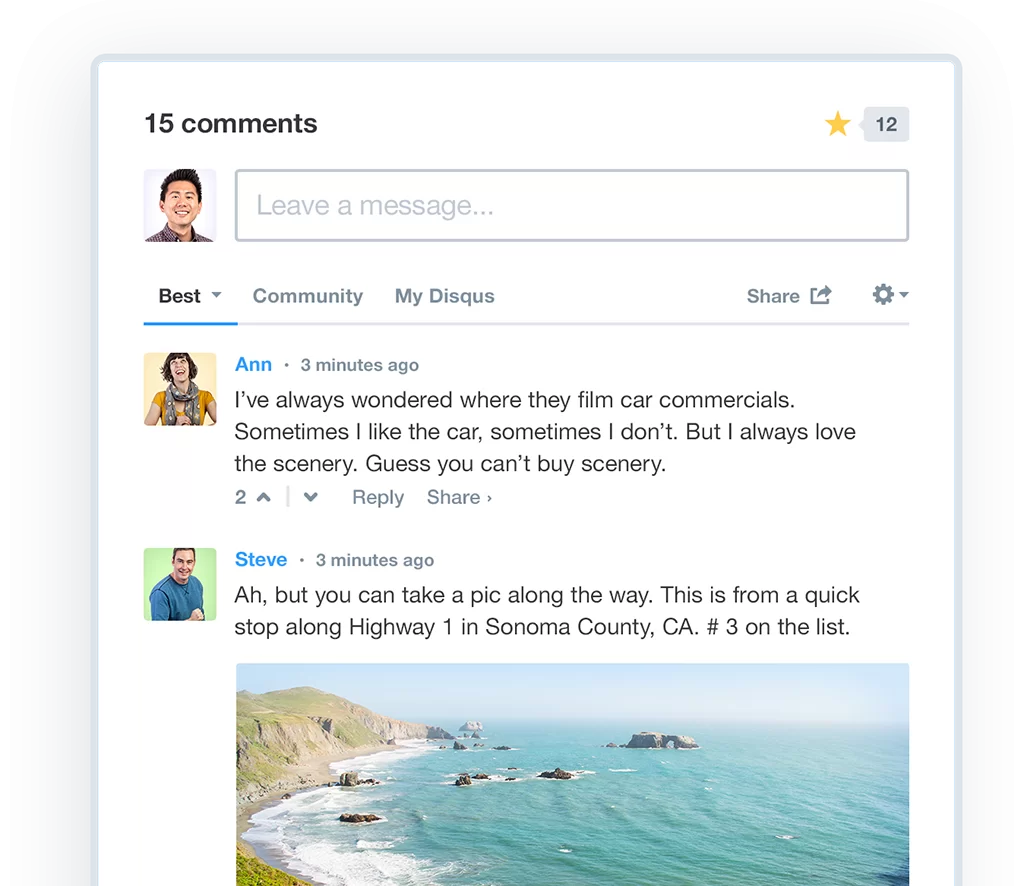Switch to the My Disqus tab

(444, 295)
